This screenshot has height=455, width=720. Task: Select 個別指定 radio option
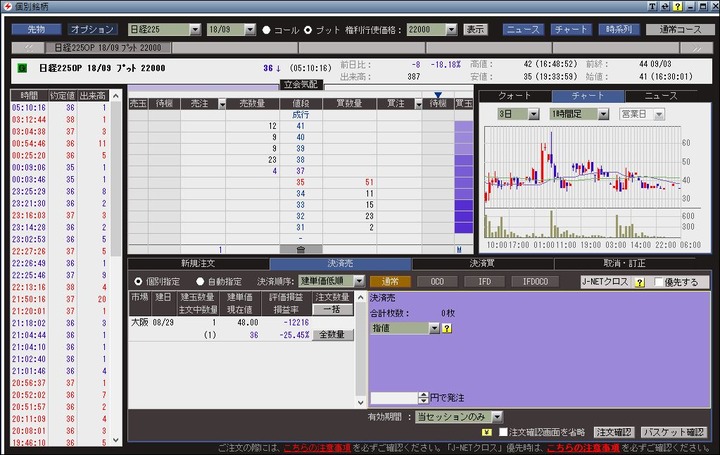click(x=138, y=281)
